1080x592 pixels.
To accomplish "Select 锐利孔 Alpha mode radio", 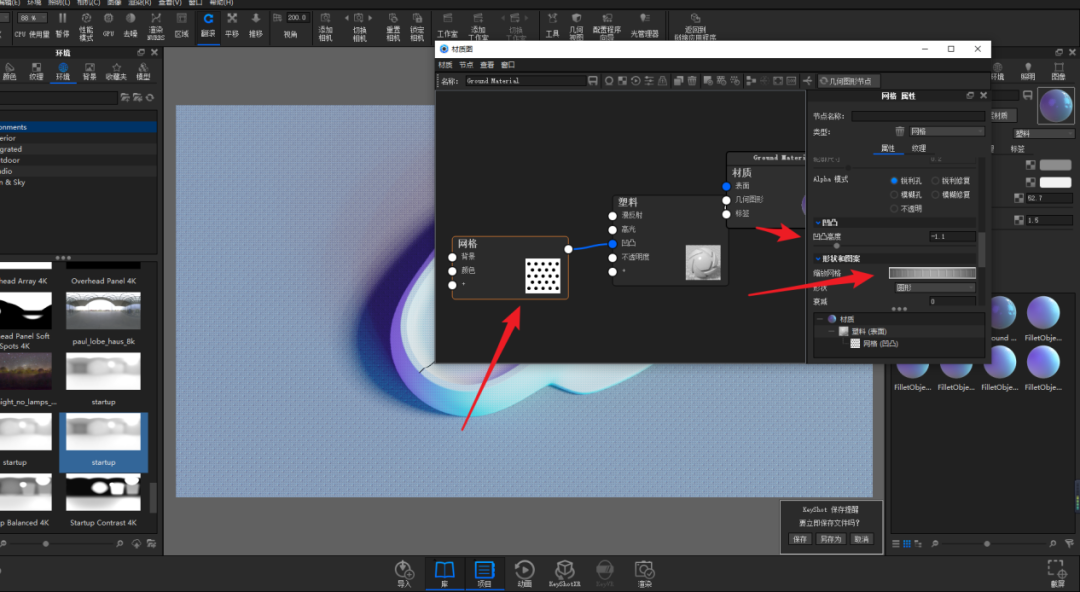I will click(x=894, y=181).
